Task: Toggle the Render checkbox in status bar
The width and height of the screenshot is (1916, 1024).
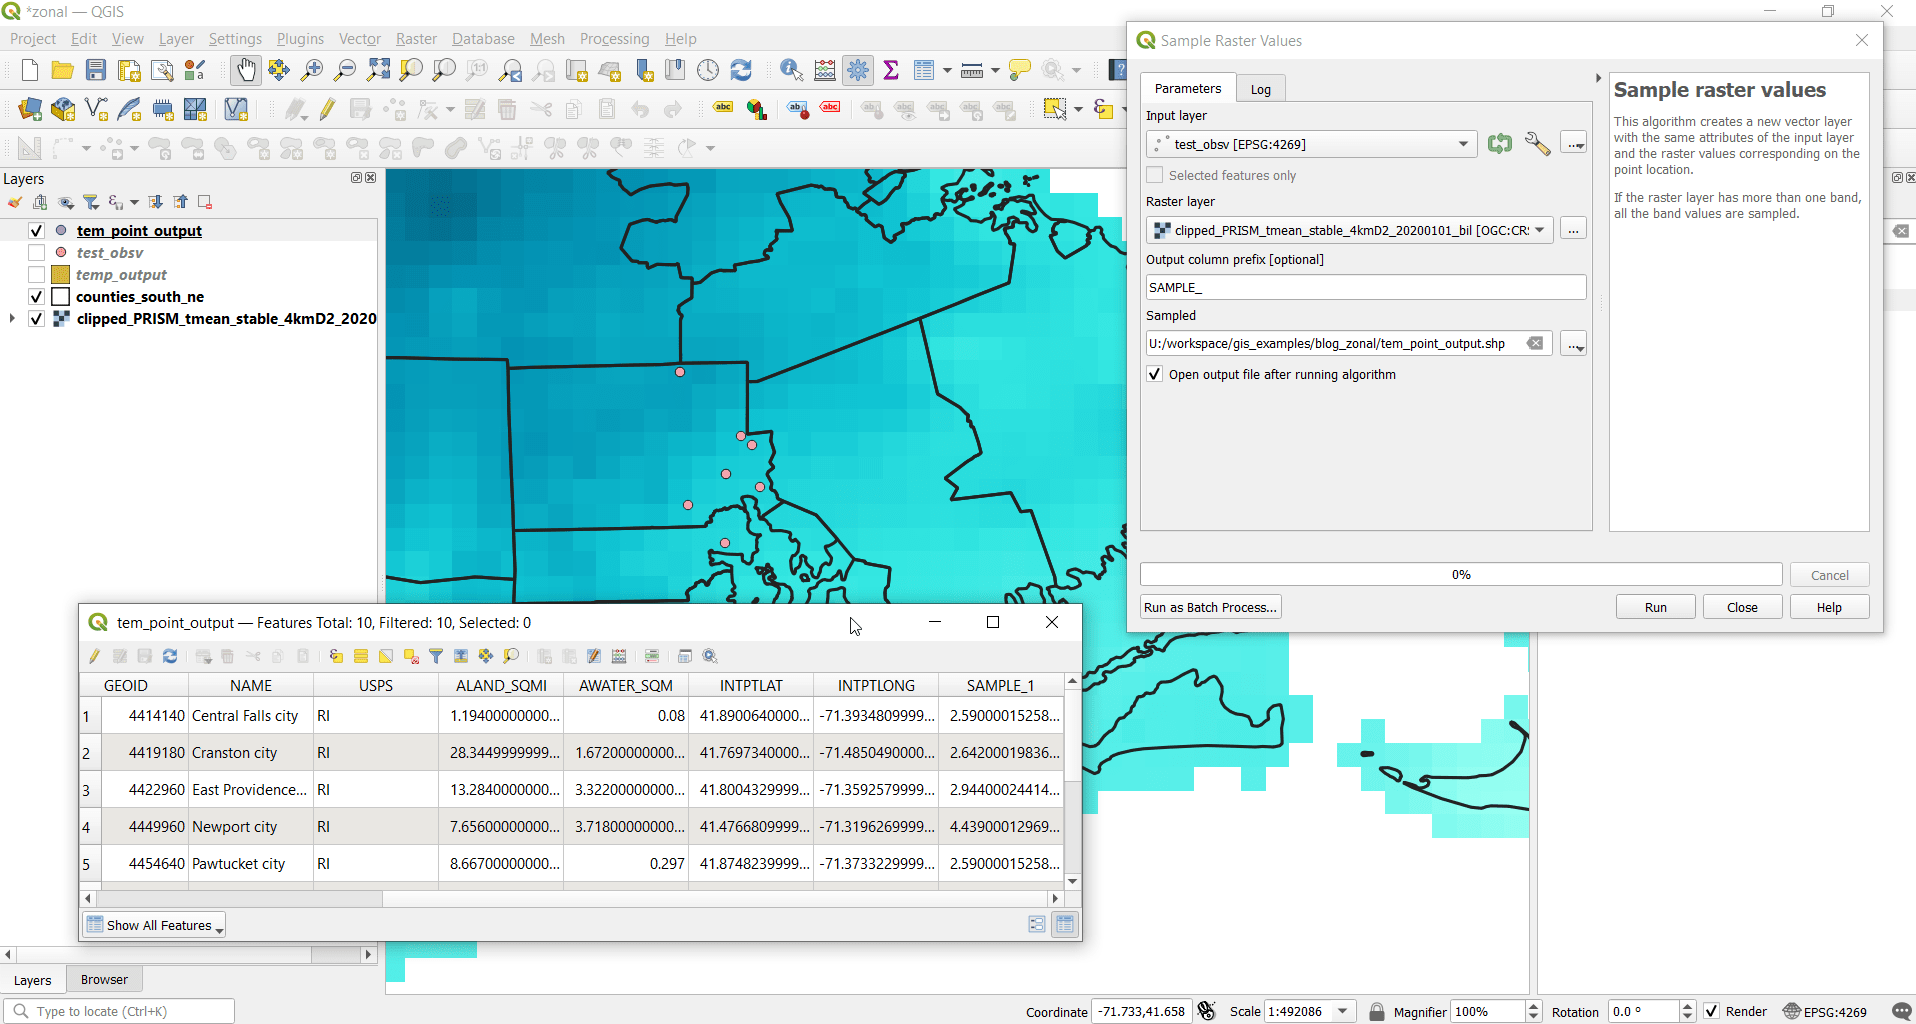Action: (x=1711, y=1011)
